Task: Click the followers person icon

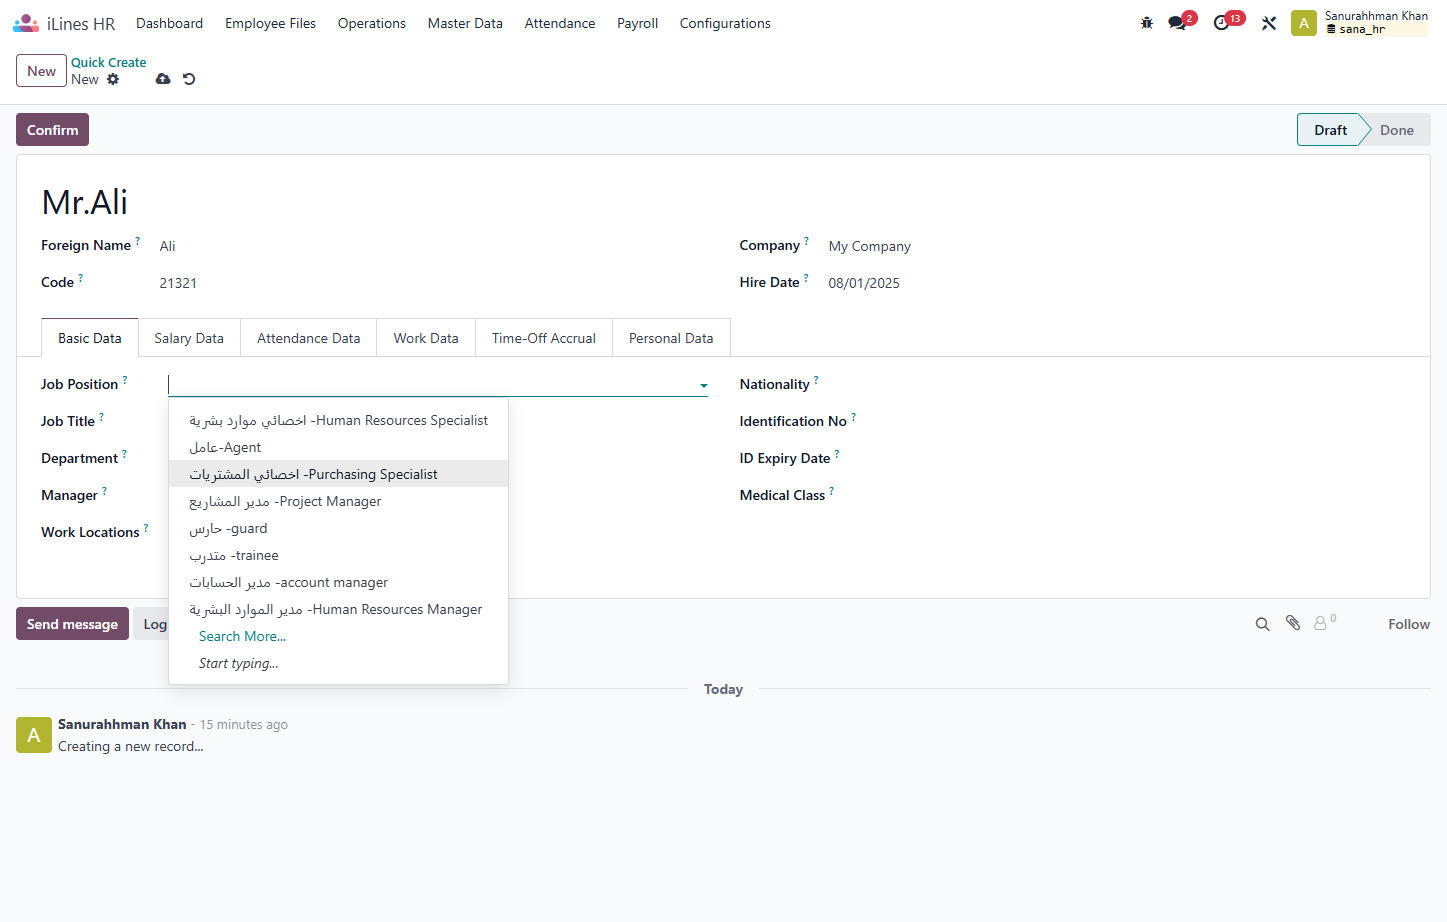Action: [1321, 623]
